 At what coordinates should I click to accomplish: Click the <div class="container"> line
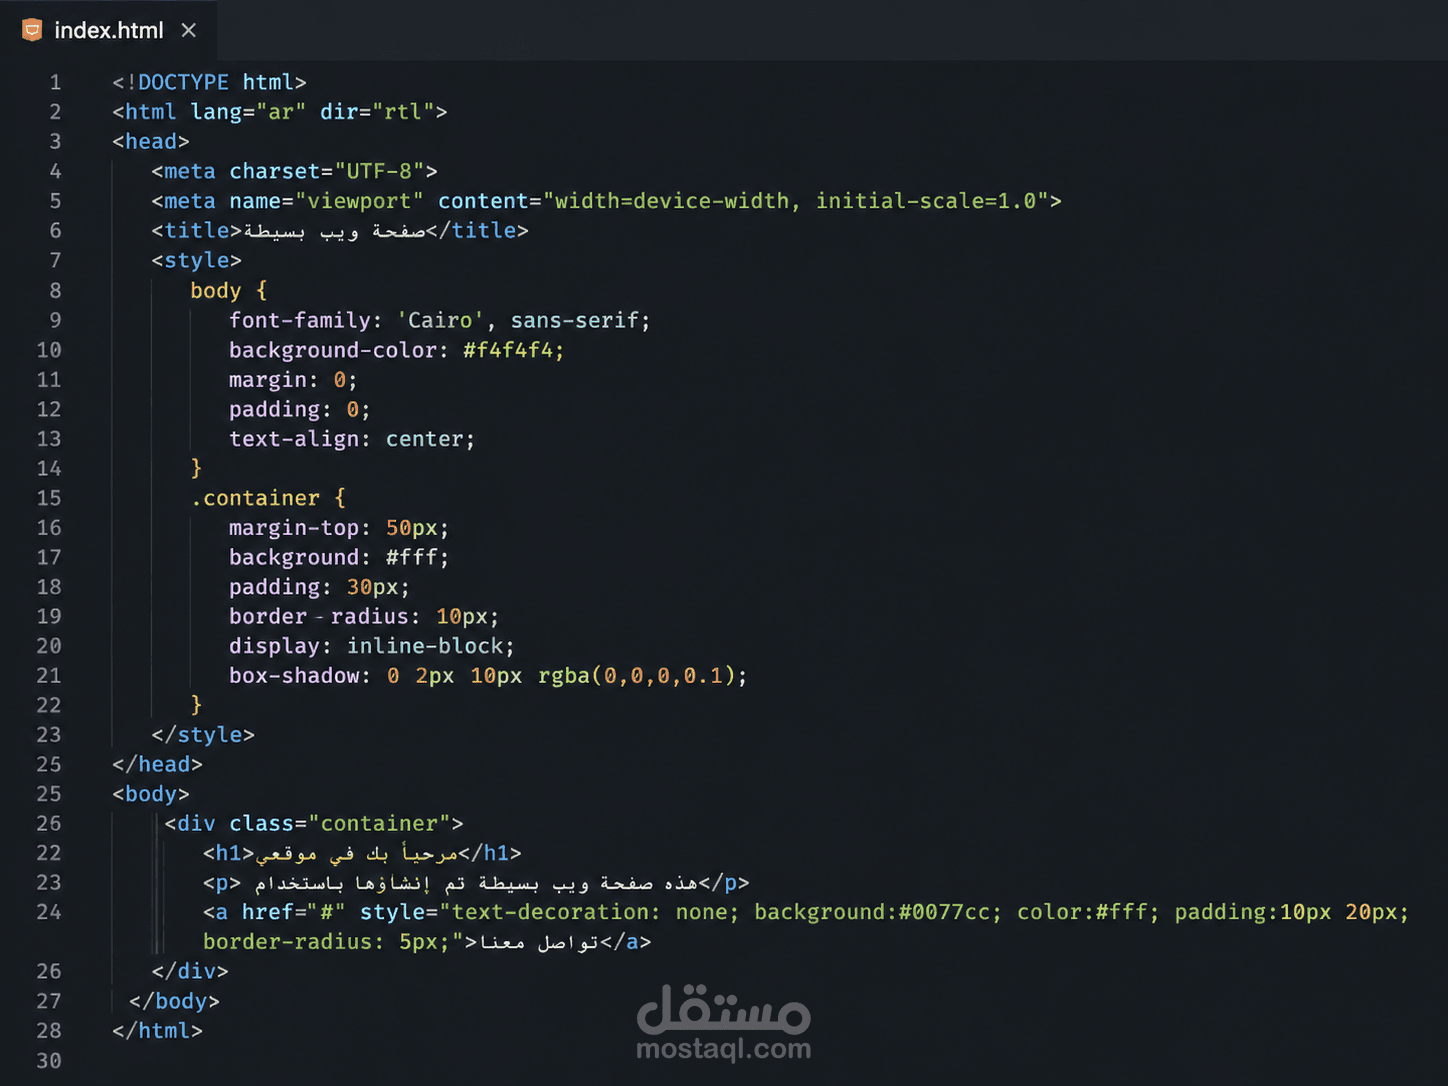[x=314, y=823]
